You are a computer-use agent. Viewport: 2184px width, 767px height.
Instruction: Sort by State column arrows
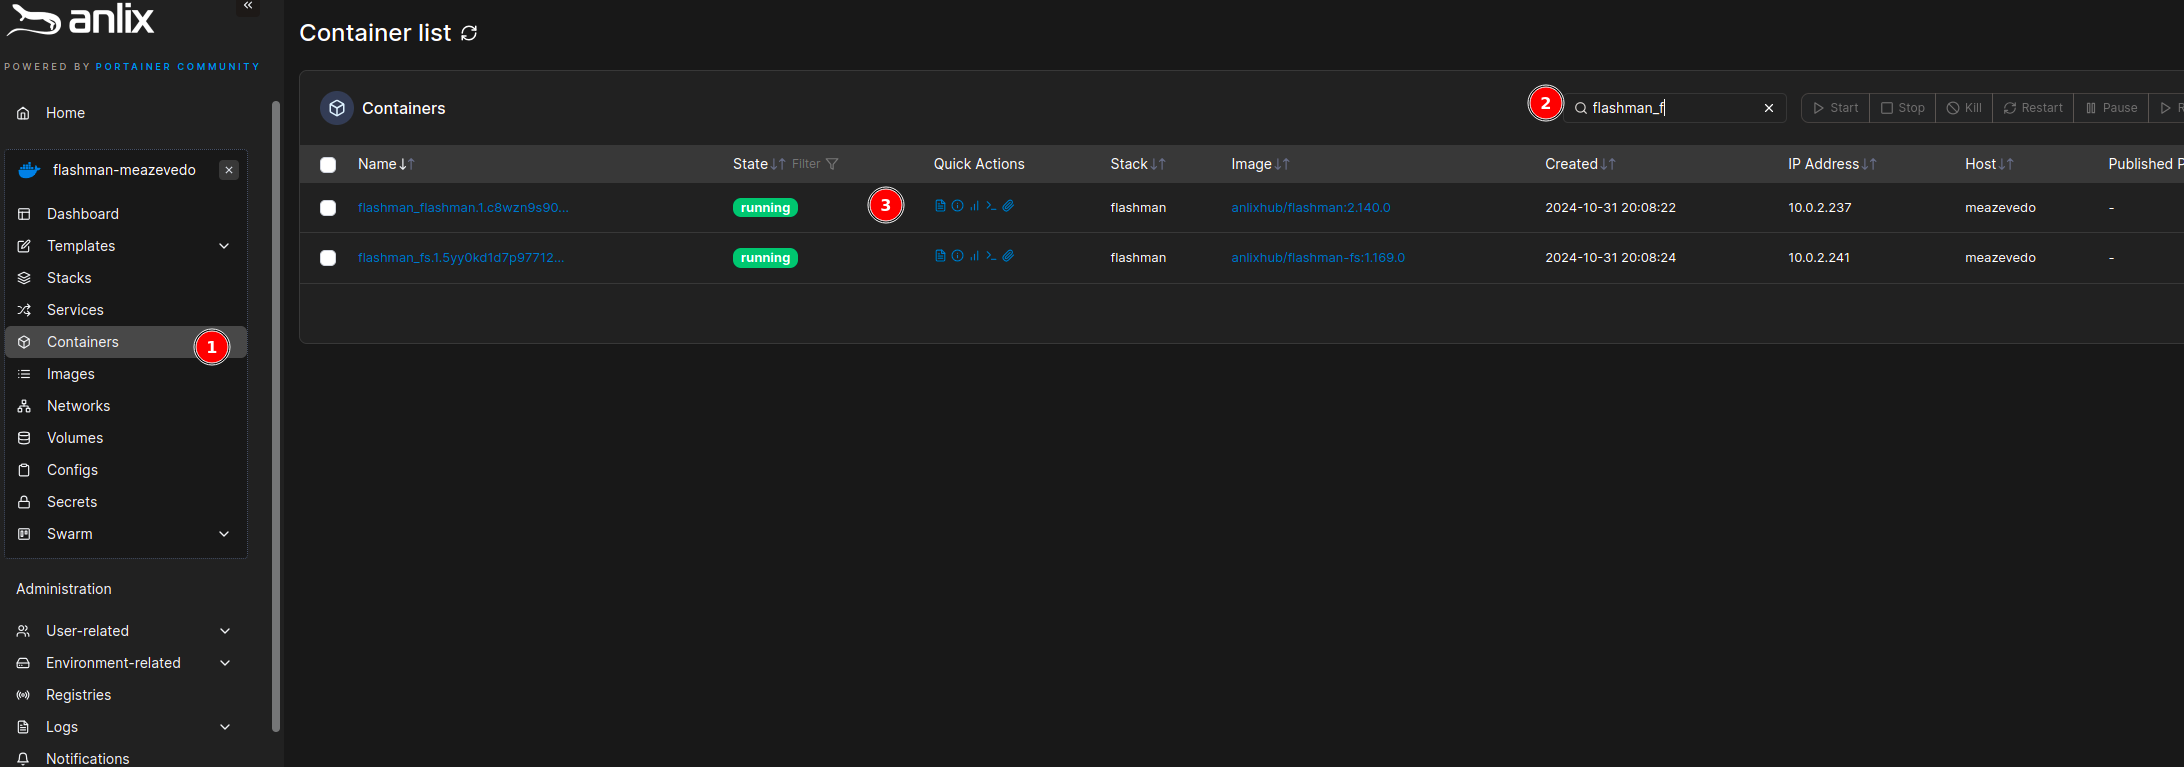[x=778, y=164]
